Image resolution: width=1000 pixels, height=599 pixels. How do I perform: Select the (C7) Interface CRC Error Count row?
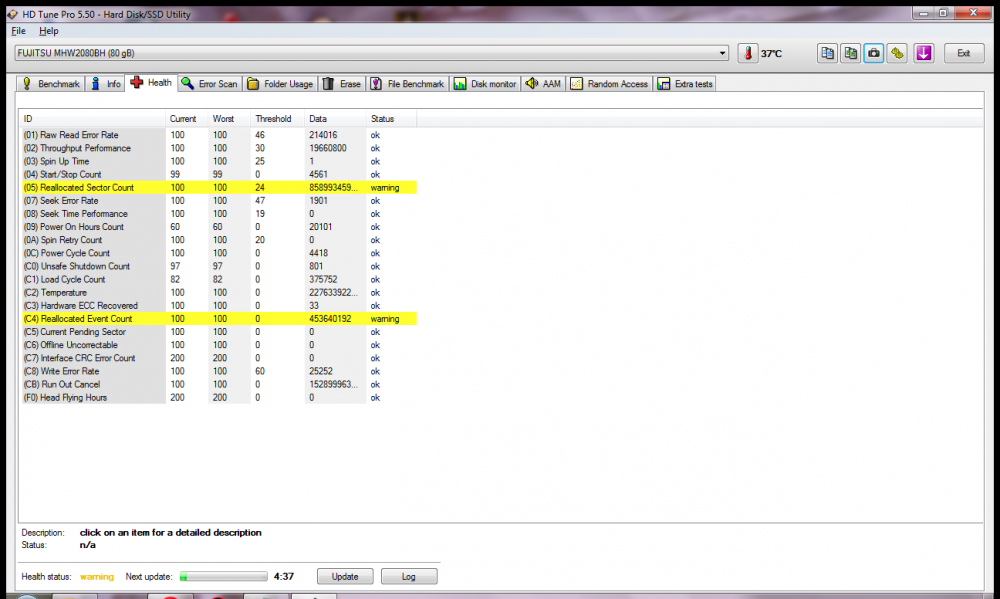pos(219,358)
